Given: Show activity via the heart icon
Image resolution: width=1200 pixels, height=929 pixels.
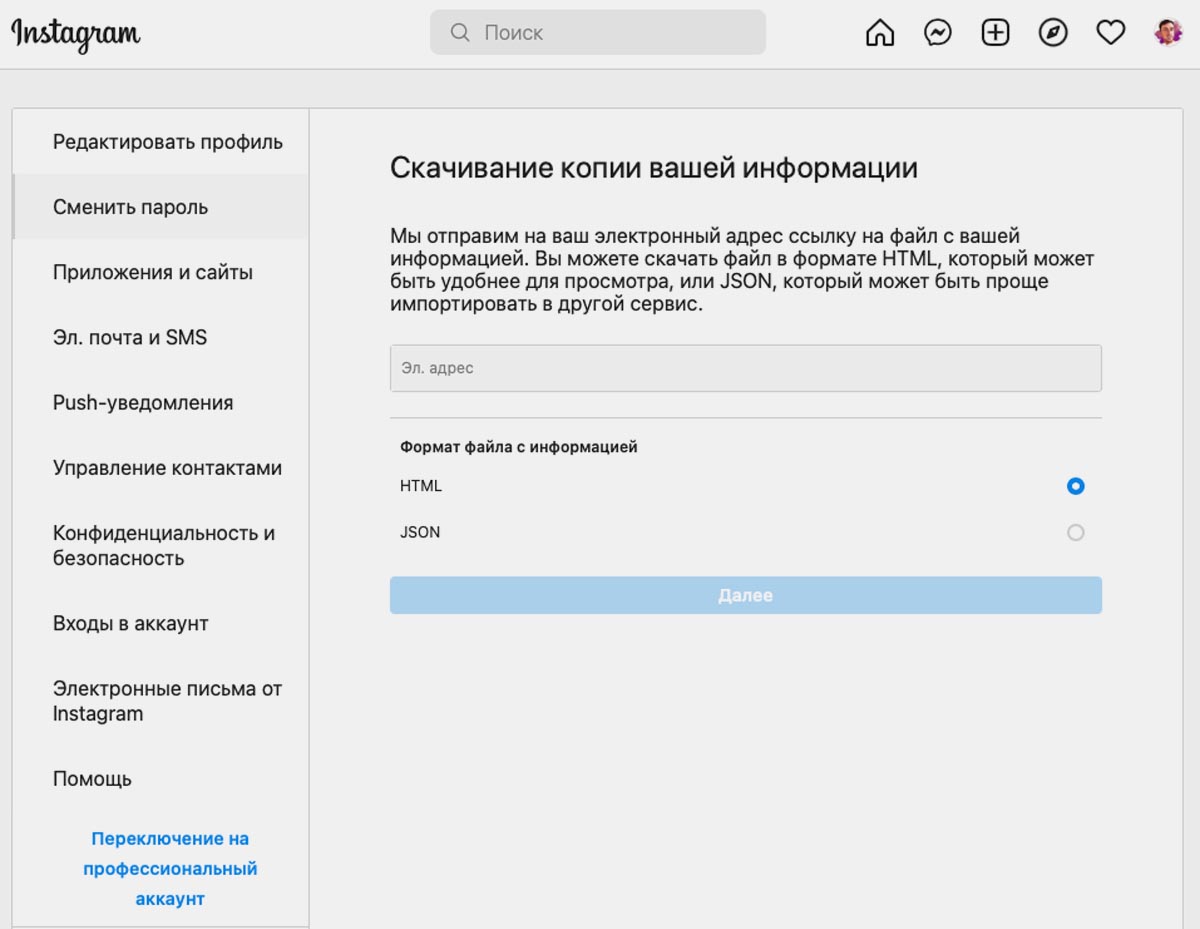Looking at the screenshot, I should (1111, 33).
